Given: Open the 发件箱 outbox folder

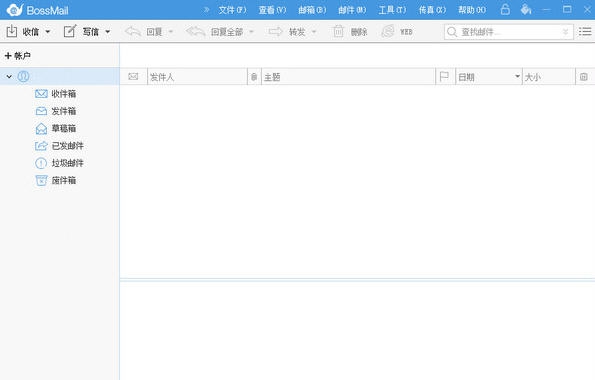Looking at the screenshot, I should pyautogui.click(x=56, y=111).
